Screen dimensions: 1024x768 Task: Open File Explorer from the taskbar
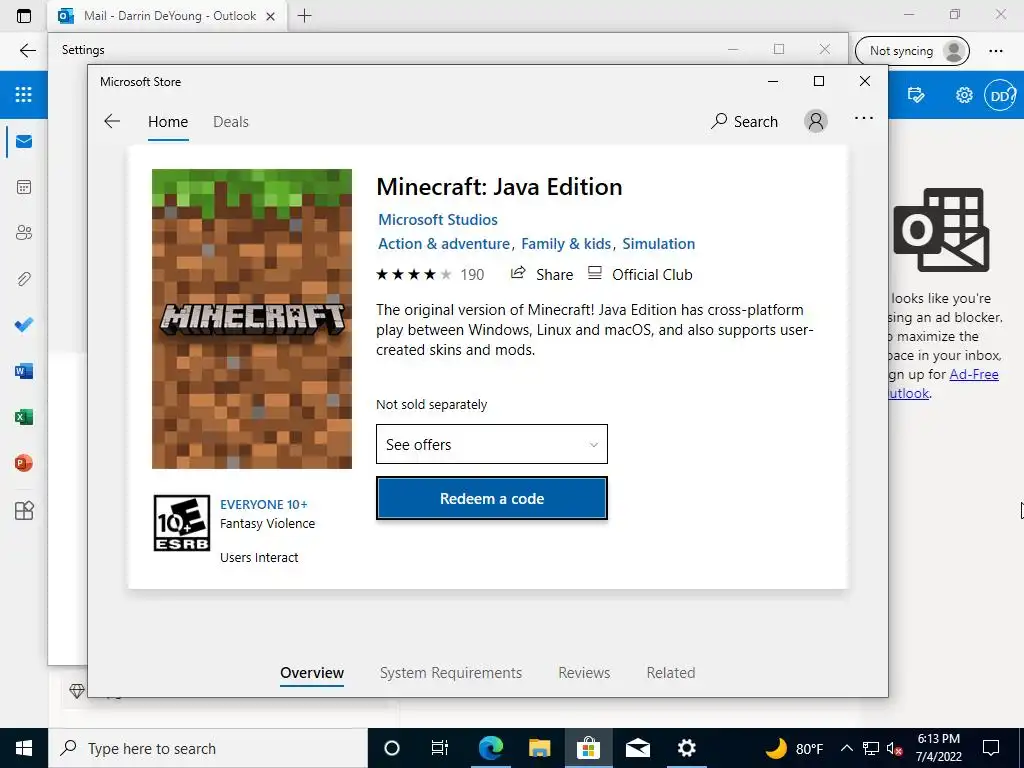pyautogui.click(x=539, y=748)
